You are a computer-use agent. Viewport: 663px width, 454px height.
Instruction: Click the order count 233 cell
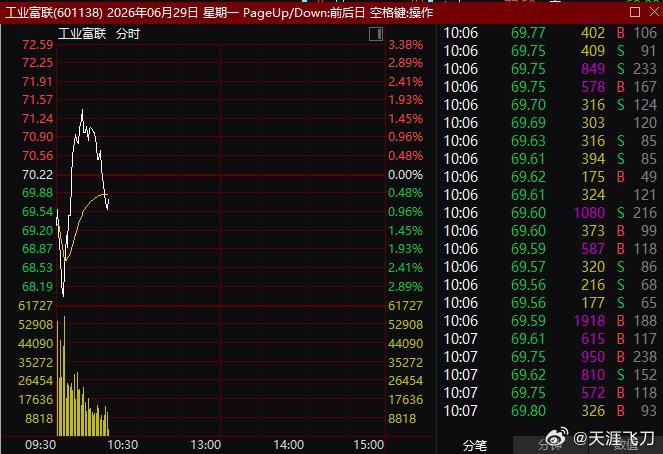(x=645, y=69)
